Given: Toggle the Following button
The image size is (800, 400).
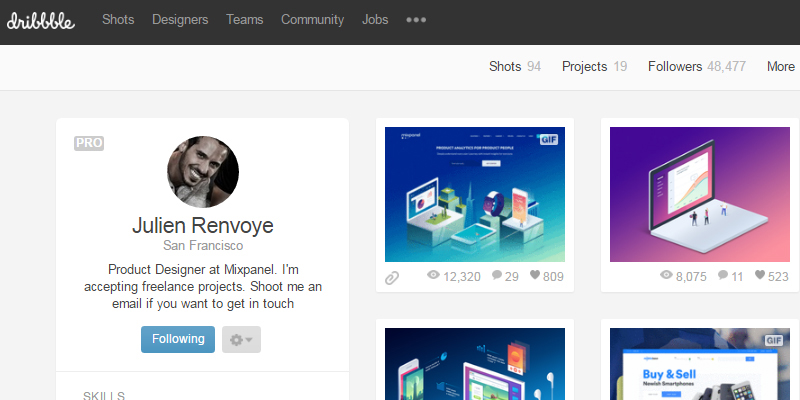Looking at the screenshot, I should (178, 339).
